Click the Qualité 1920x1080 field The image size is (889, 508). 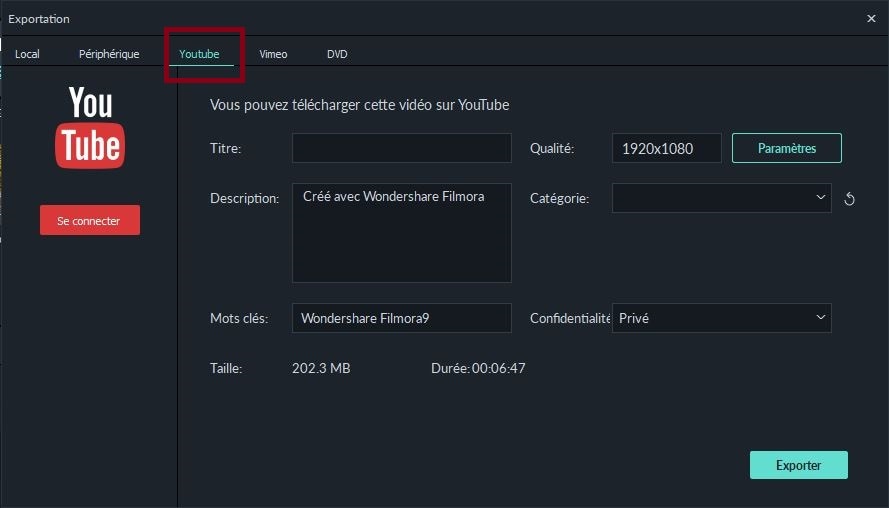[666, 148]
